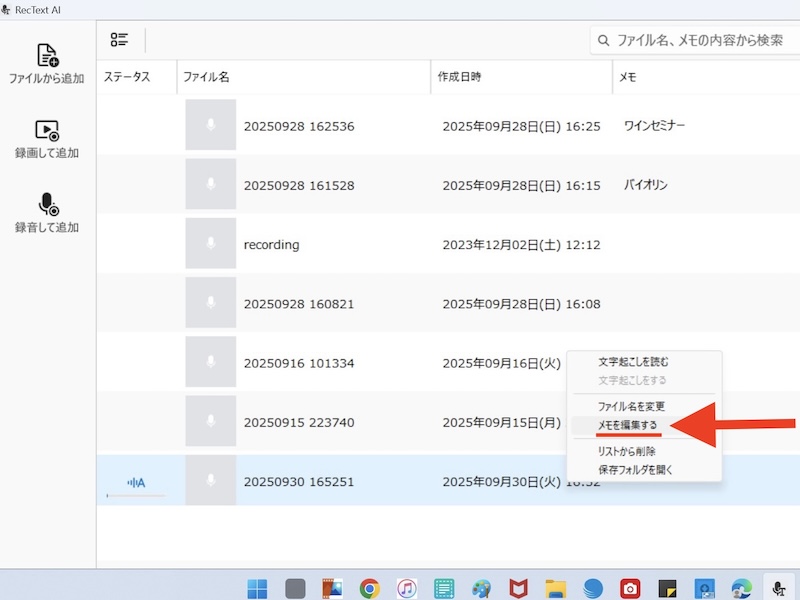Sort by the ファイル名 column header
Viewport: 800px width, 600px height.
click(206, 77)
